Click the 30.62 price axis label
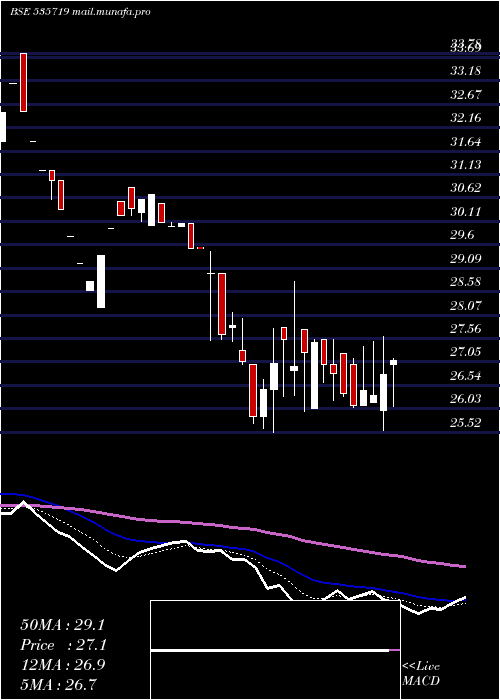 [465, 188]
